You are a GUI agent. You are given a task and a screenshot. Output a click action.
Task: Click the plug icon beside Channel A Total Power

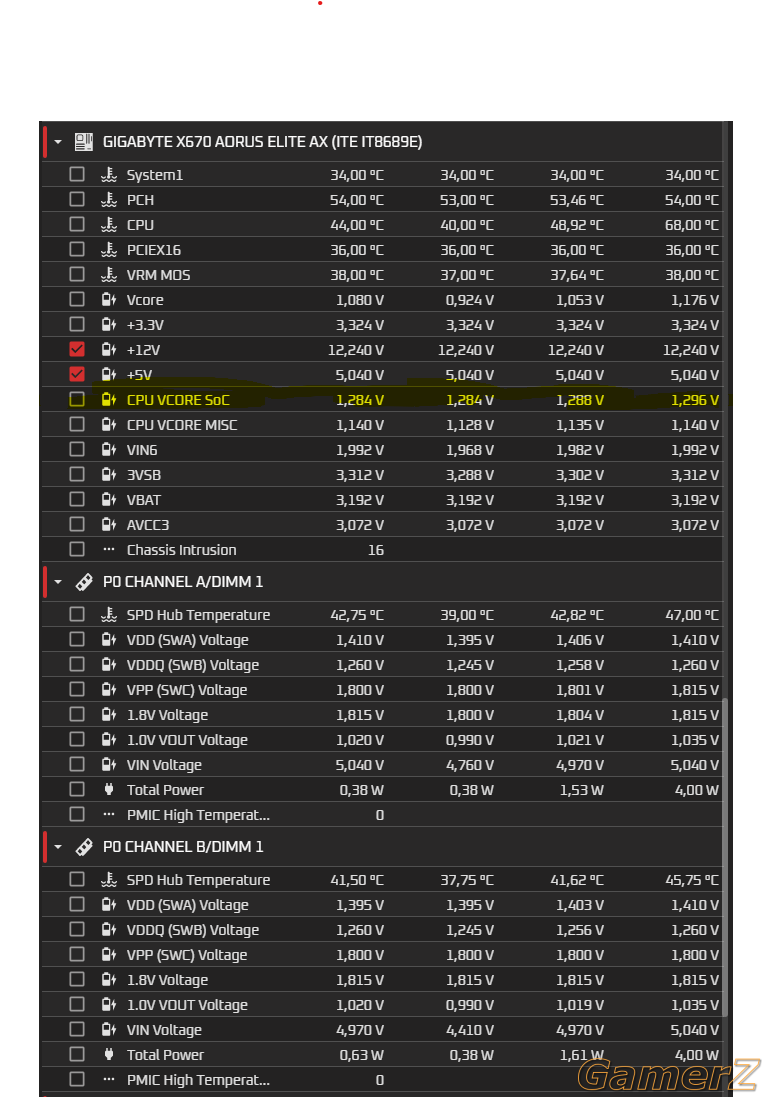[108, 790]
